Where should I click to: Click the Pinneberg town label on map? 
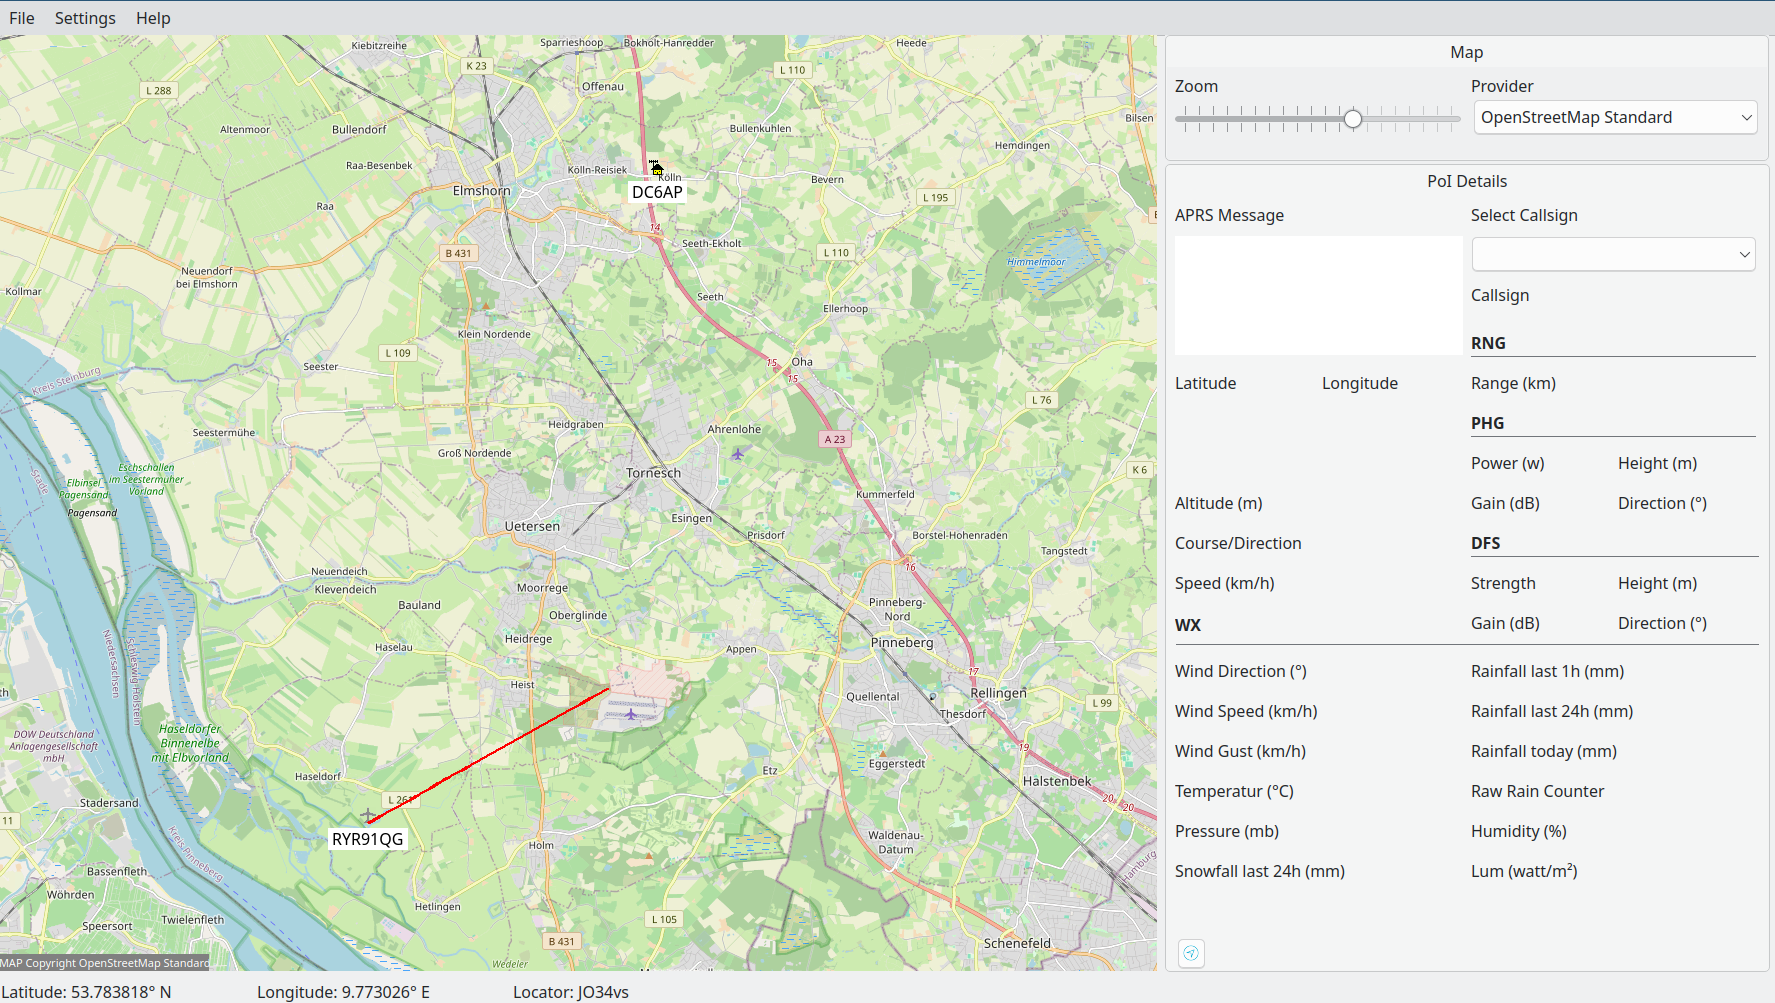pos(902,643)
